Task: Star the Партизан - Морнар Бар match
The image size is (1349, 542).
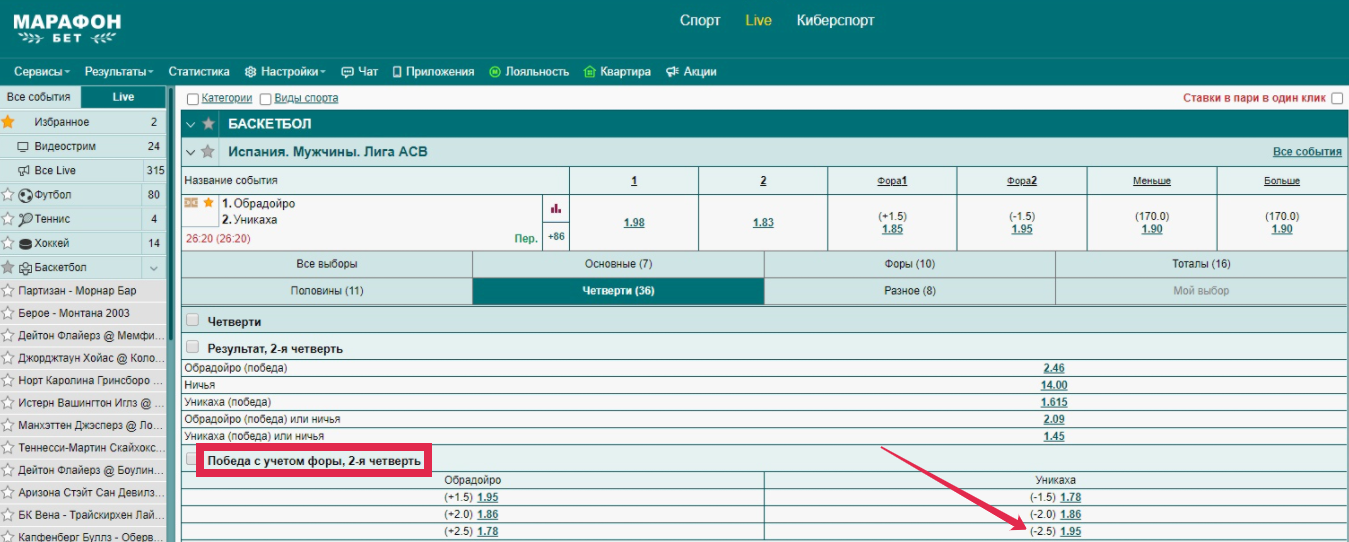Action: tap(8, 291)
